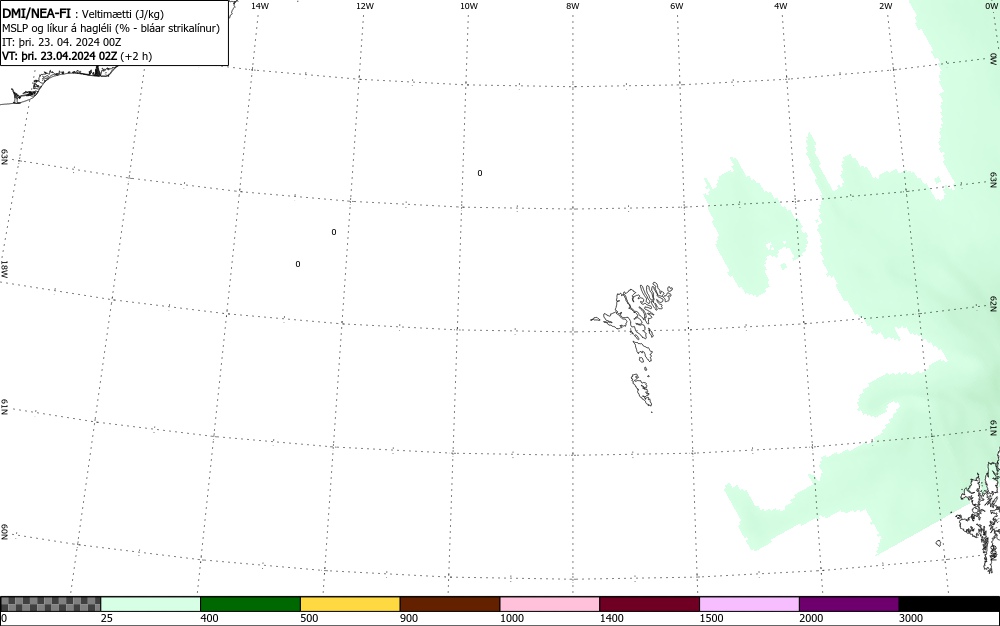Click the checkered 0–25 legend swatch
1000x626 pixels.
pos(50,604)
